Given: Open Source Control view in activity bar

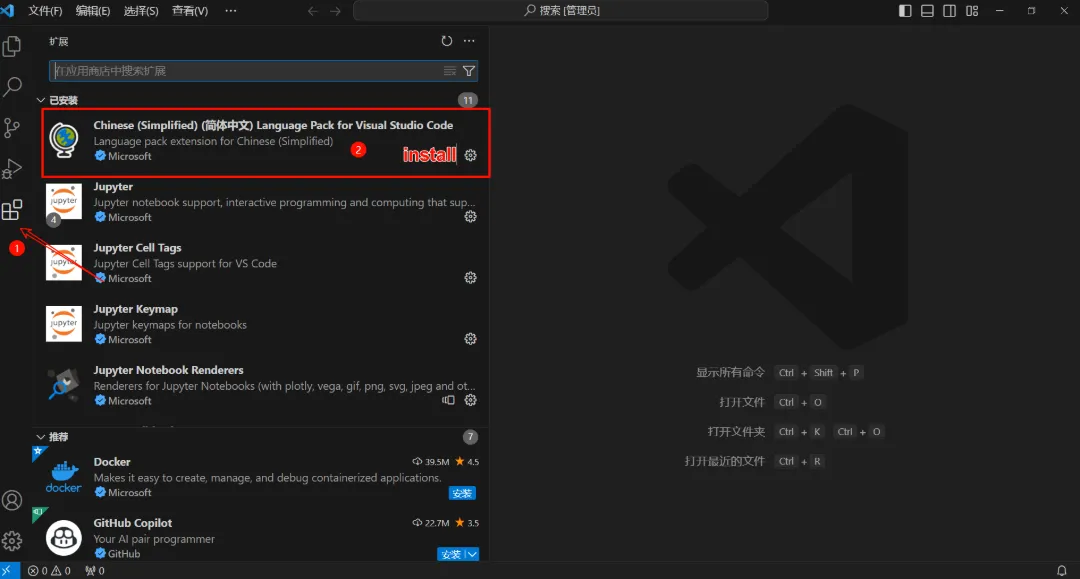Looking at the screenshot, I should (12, 127).
